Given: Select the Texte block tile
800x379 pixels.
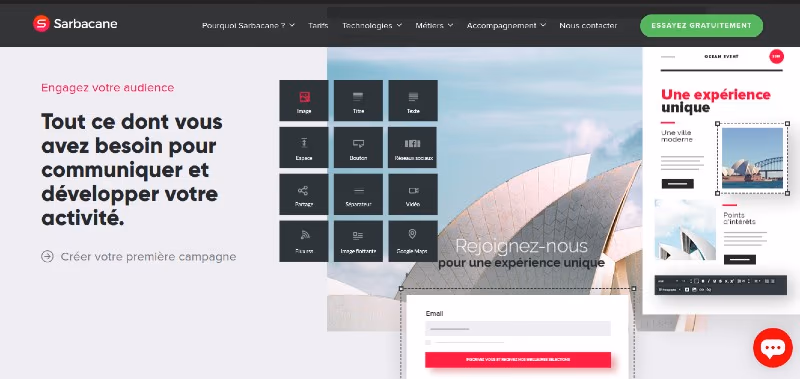Looking at the screenshot, I should (x=413, y=100).
